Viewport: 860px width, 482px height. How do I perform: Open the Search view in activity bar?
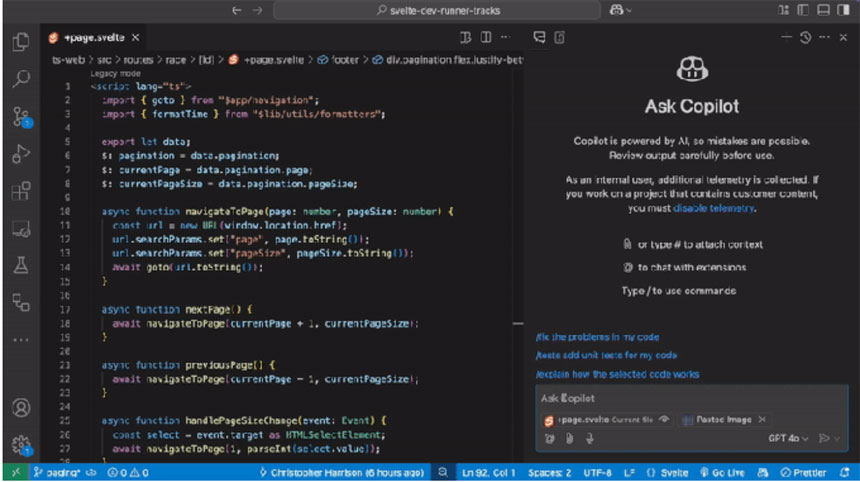coord(21,79)
